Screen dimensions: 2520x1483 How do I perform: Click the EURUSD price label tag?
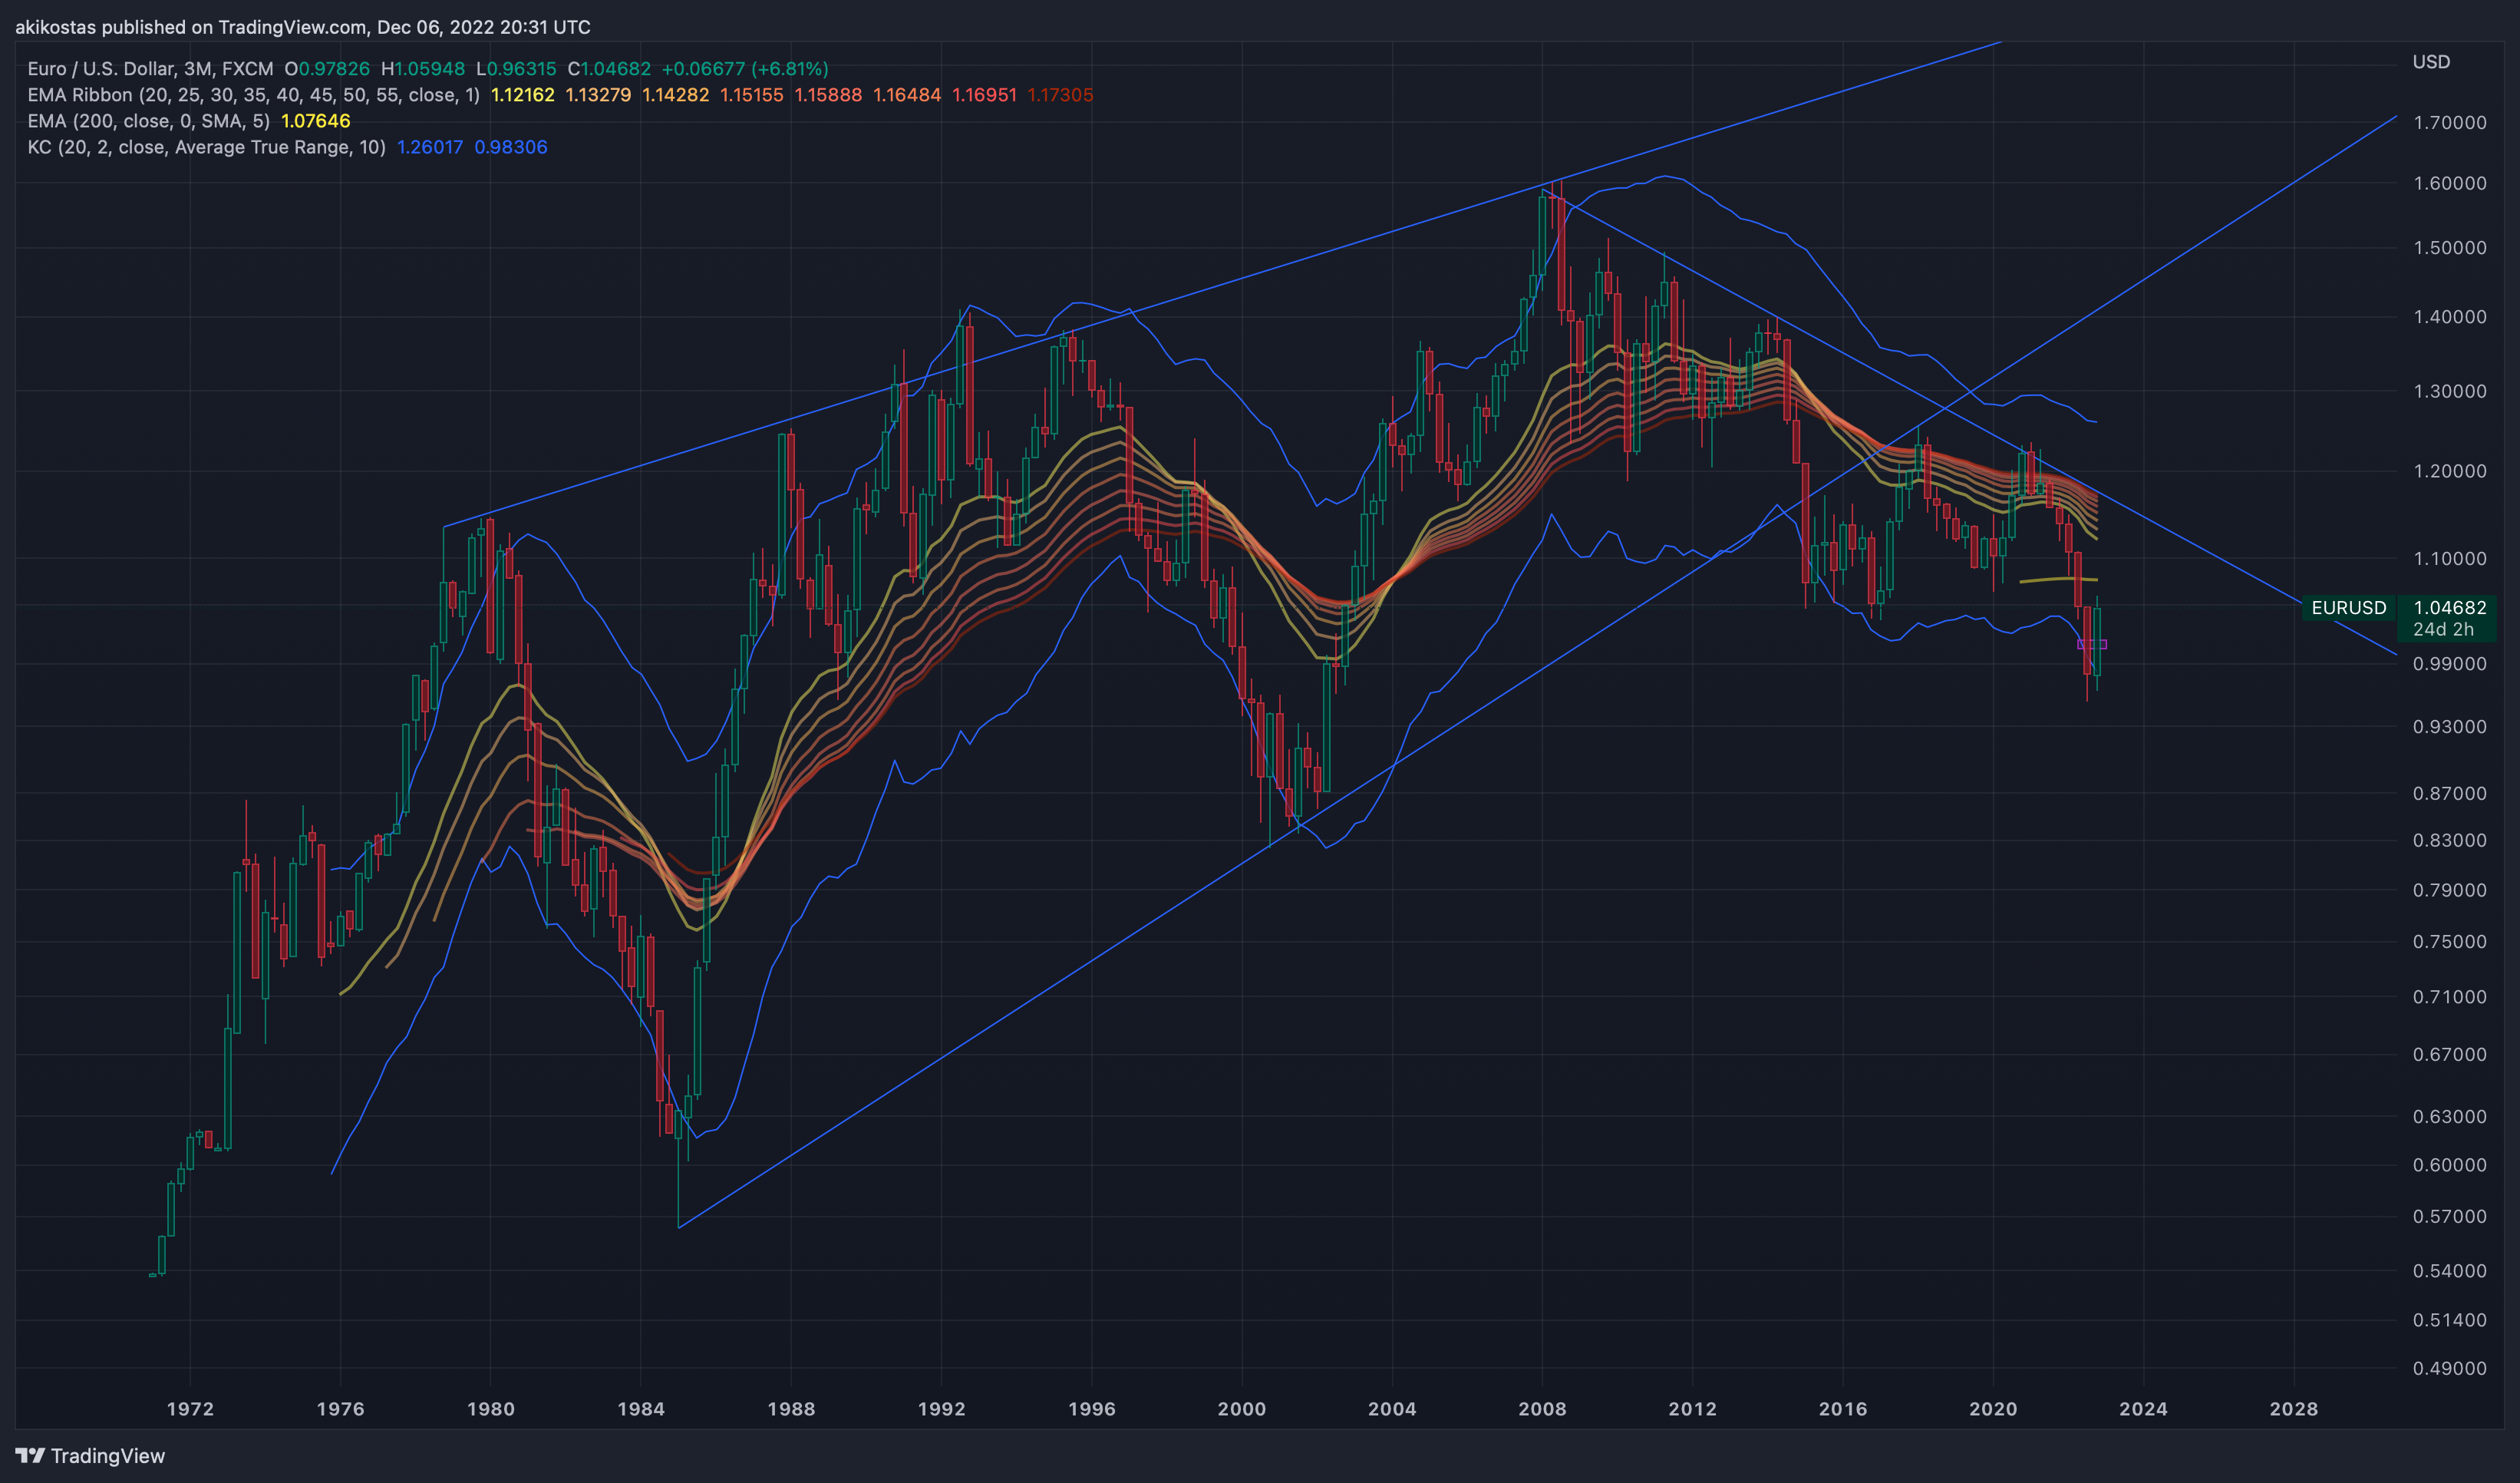2348,608
